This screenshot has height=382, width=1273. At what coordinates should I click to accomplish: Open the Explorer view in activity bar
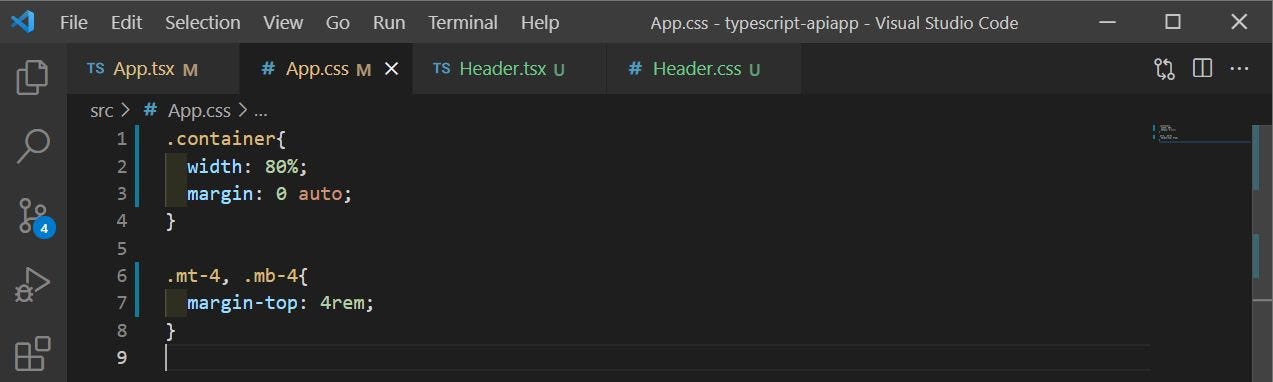[33, 77]
